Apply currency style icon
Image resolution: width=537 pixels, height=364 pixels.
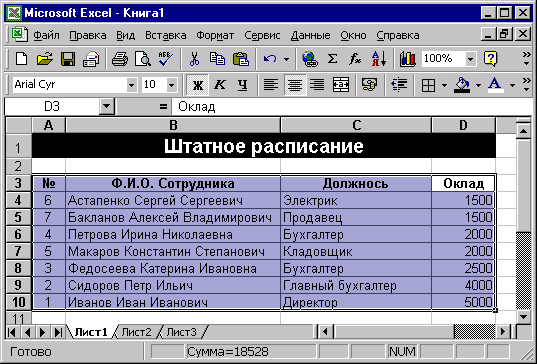point(370,85)
